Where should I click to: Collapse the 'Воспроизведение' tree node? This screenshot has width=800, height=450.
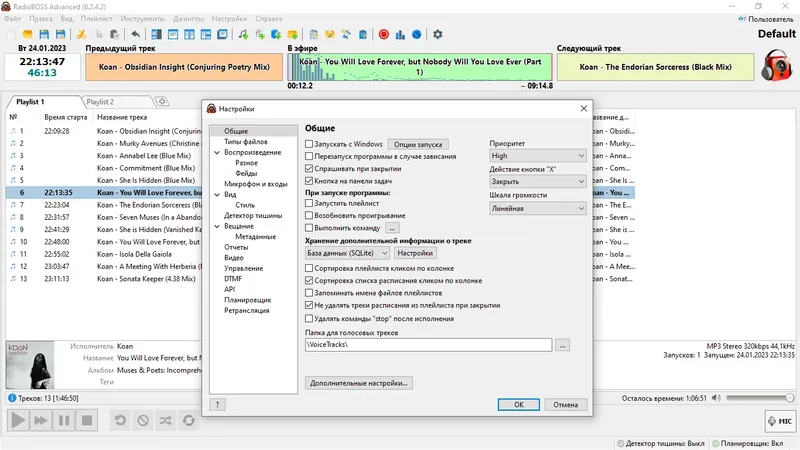click(217, 153)
